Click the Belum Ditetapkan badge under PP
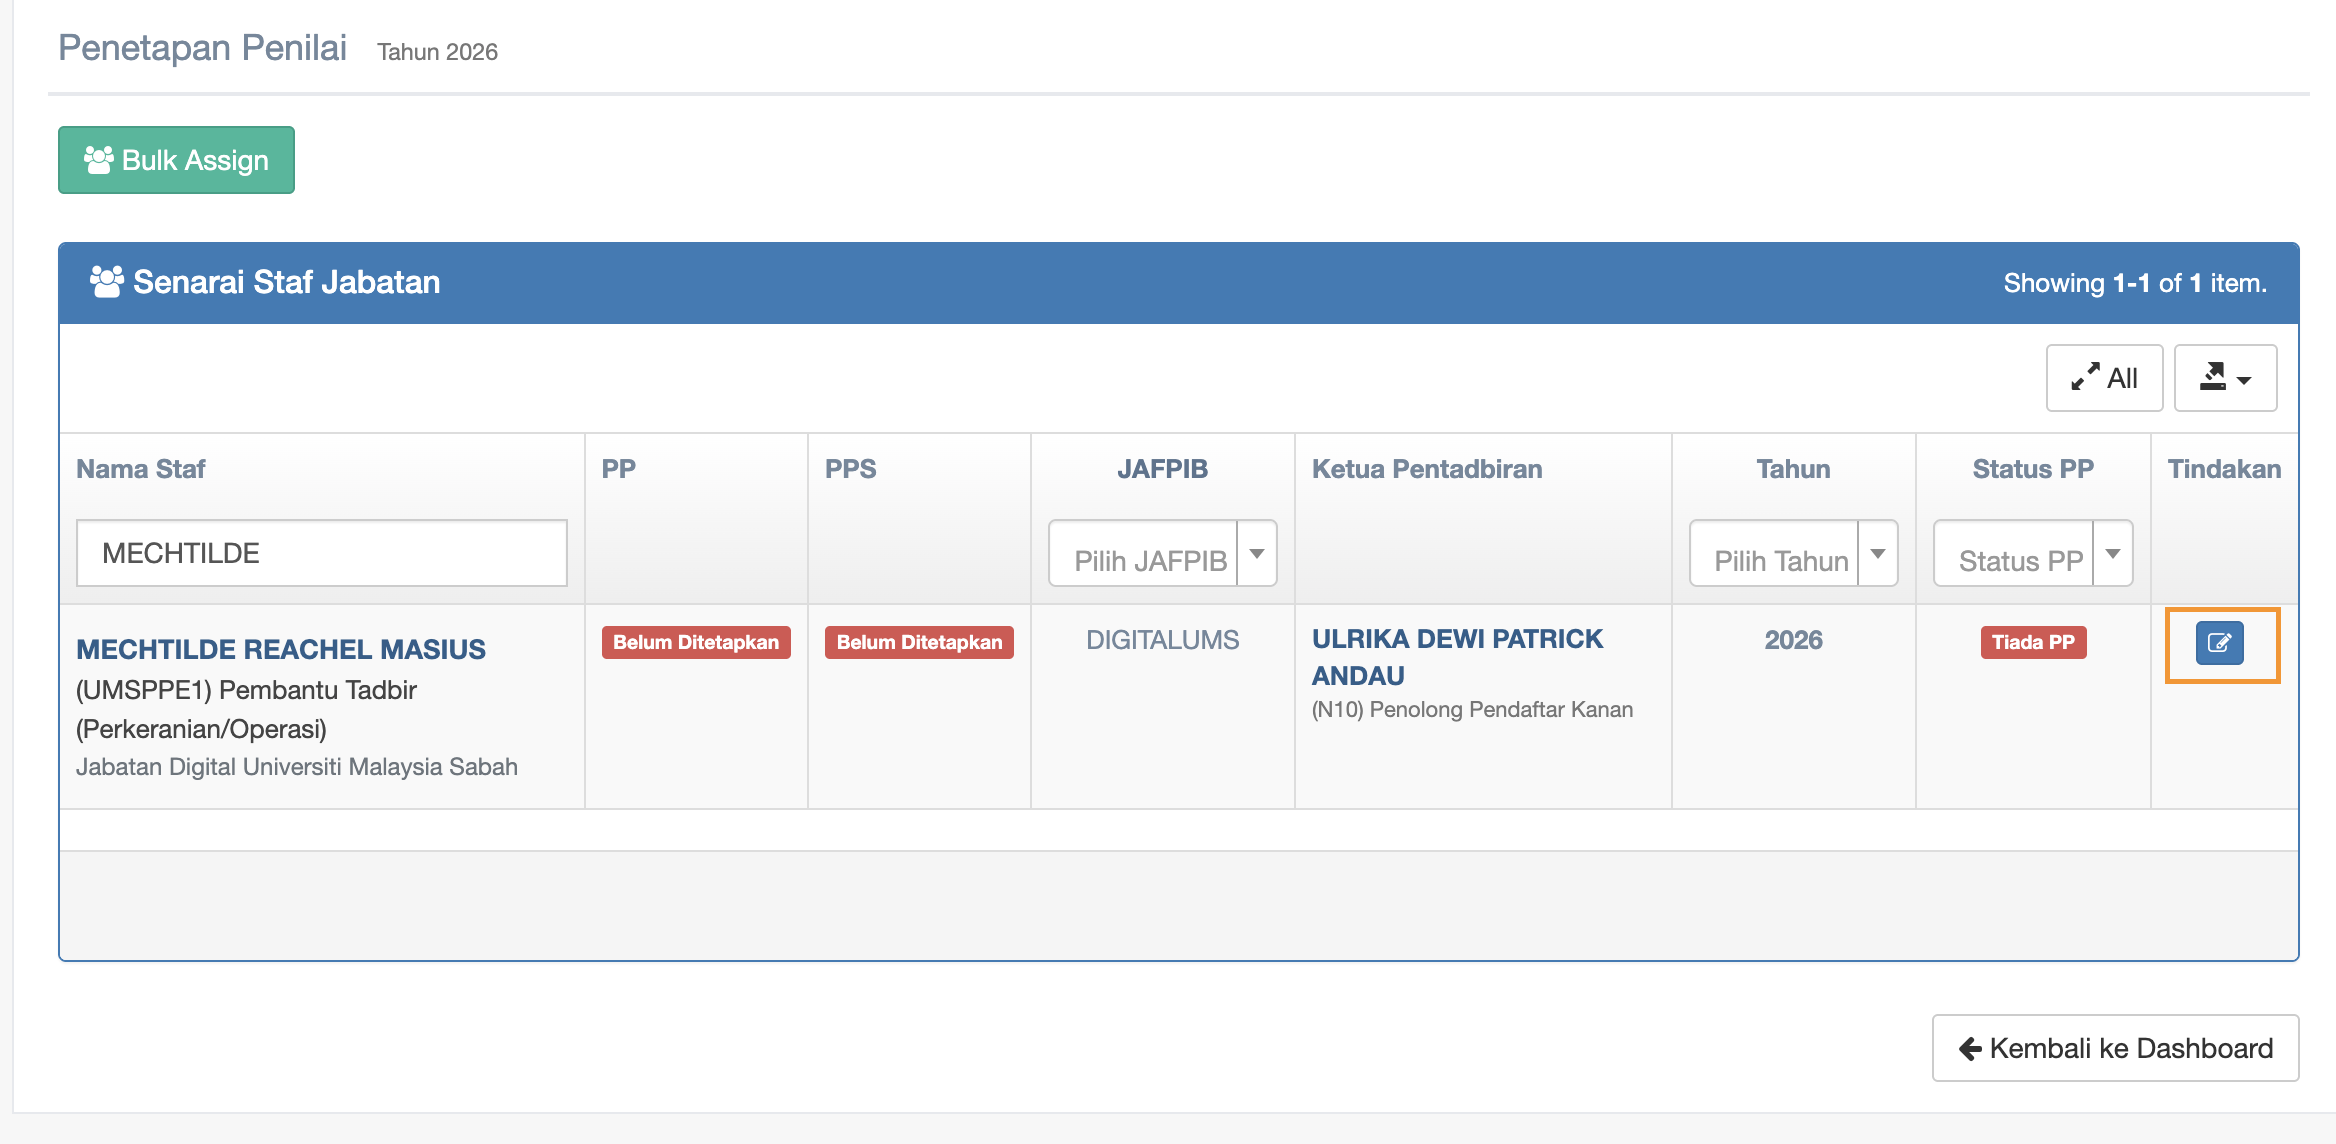The width and height of the screenshot is (2336, 1144). click(x=696, y=642)
